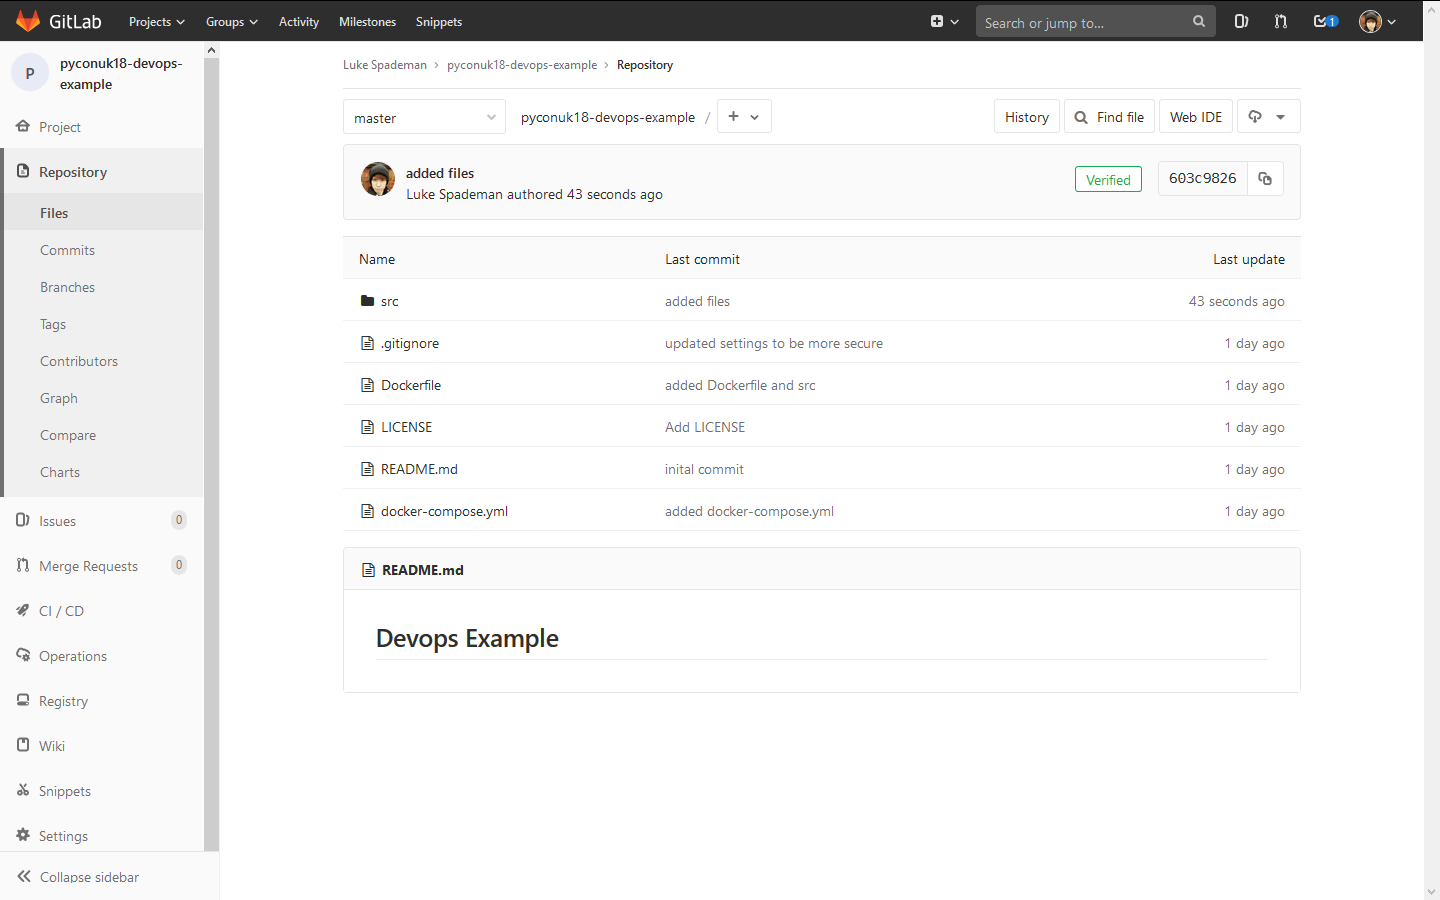Click pyconuk18-devops-example repository path root
This screenshot has height=900, width=1440.
coord(608,117)
